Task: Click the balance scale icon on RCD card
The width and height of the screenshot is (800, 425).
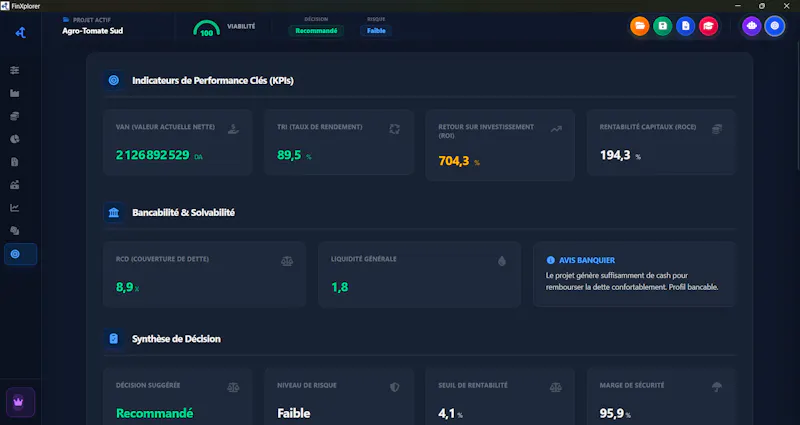Action: coord(287,261)
